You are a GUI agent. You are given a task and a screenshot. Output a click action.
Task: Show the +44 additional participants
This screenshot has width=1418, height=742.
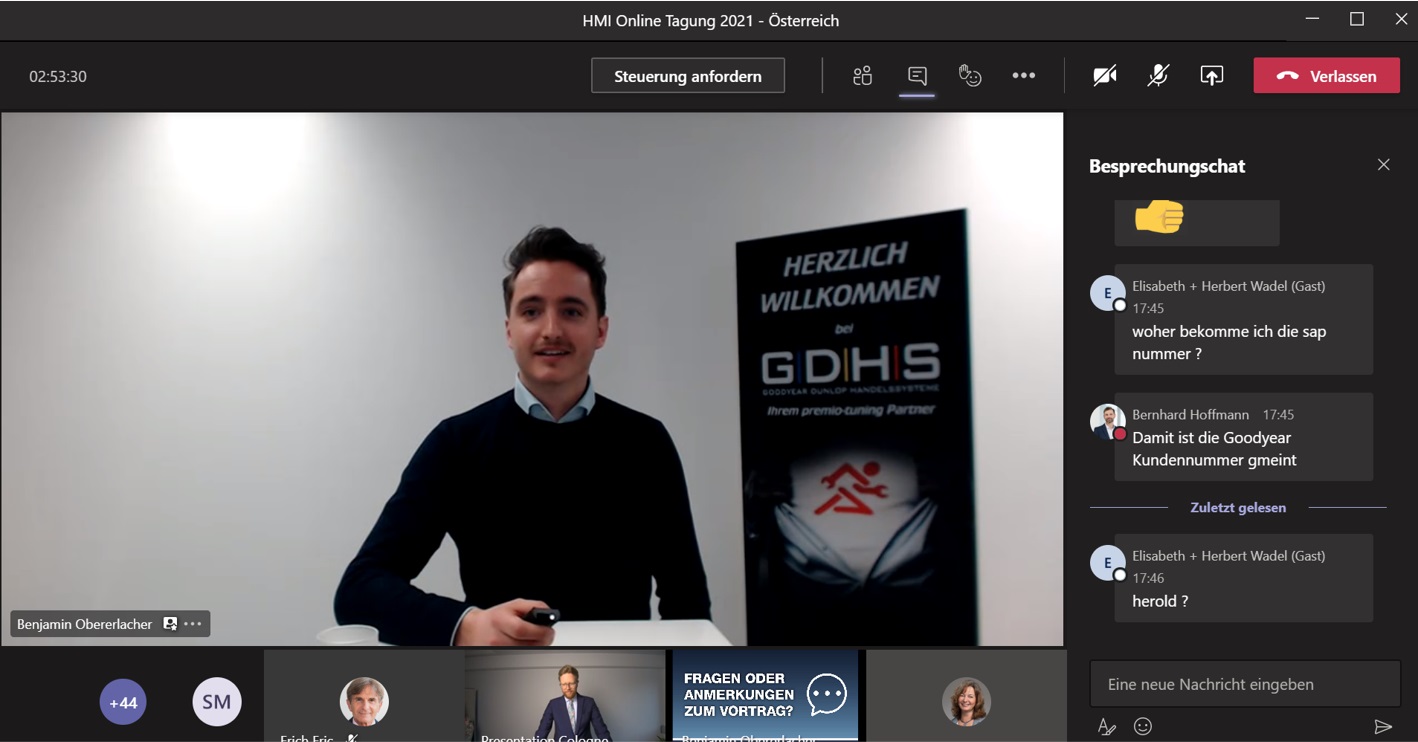[x=123, y=702]
